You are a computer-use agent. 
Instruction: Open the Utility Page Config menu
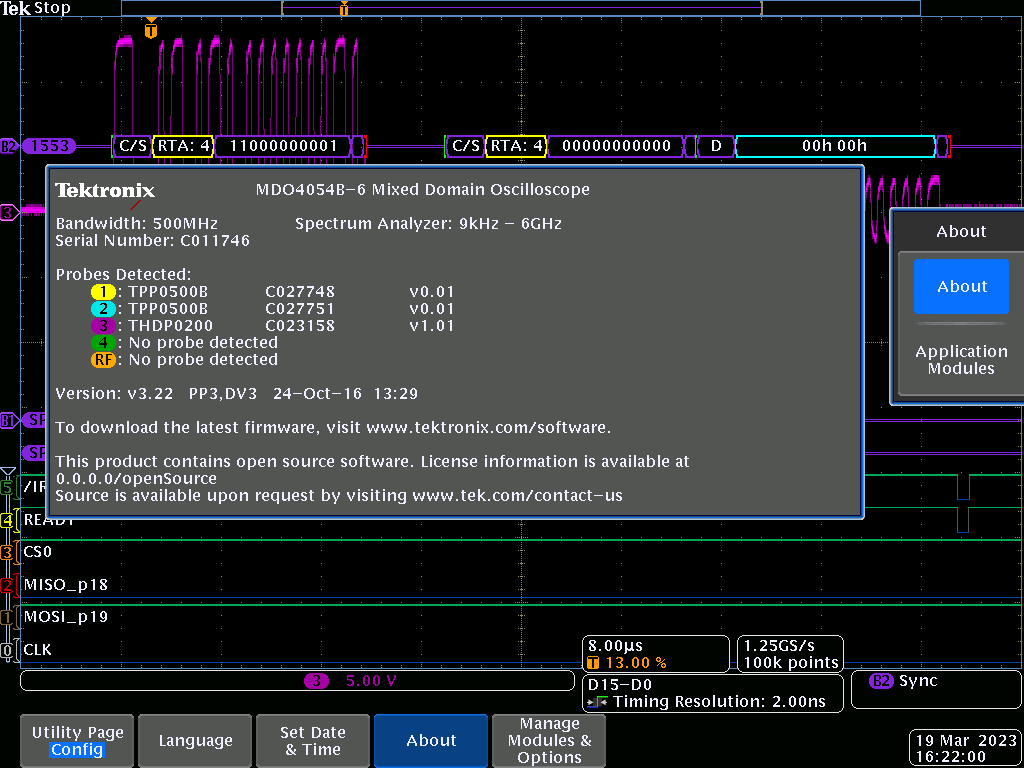coord(77,741)
